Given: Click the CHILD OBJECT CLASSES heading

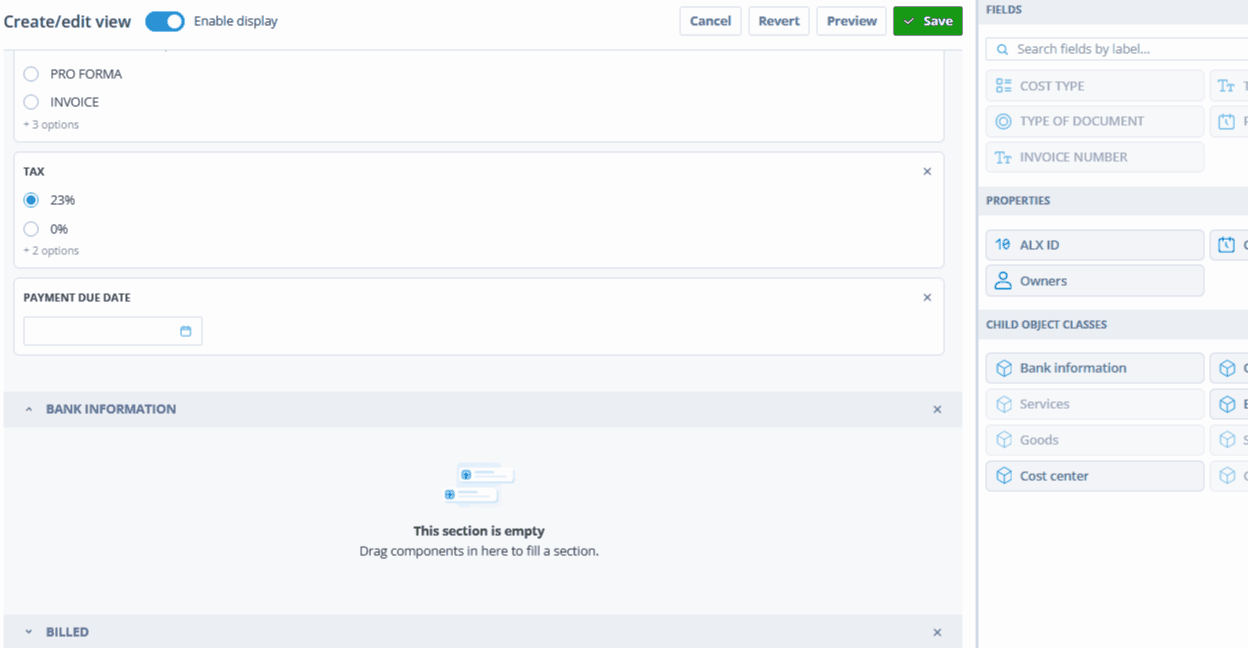Looking at the screenshot, I should pos(1046,325).
